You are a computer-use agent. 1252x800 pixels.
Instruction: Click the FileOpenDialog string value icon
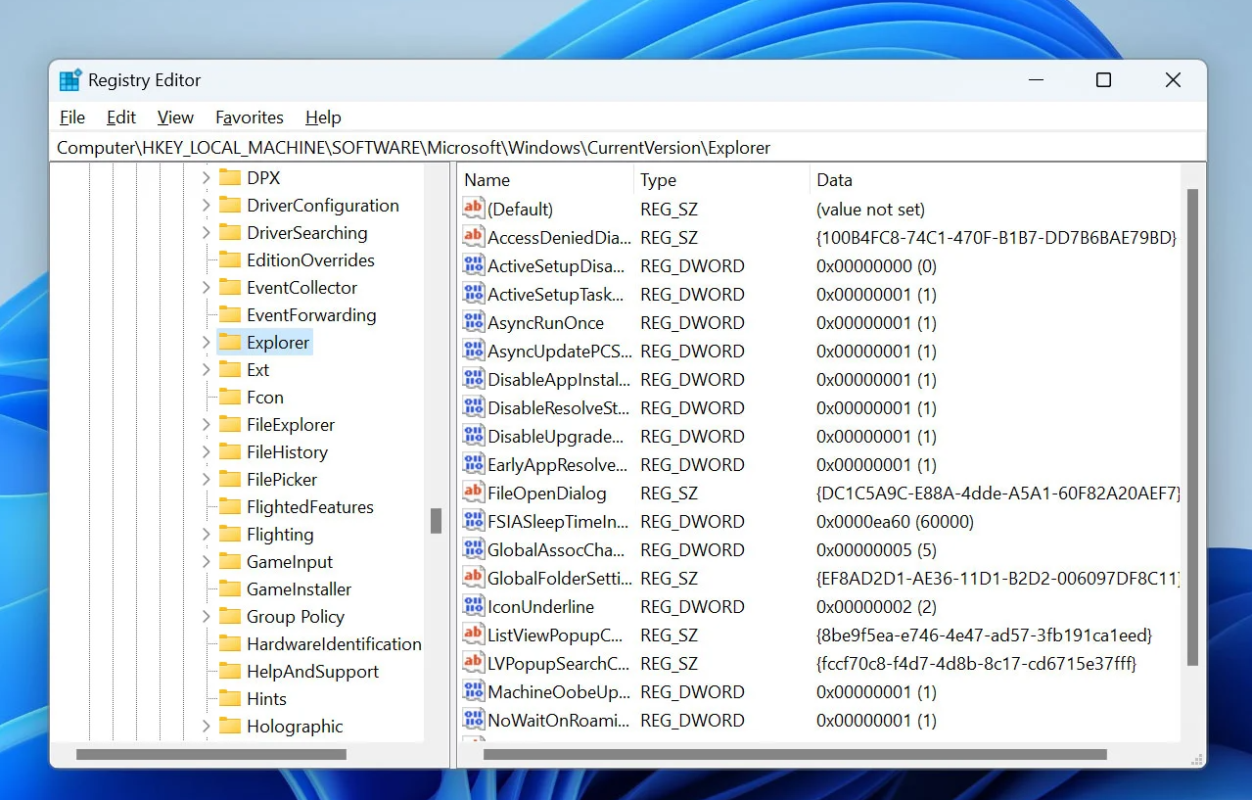[x=473, y=492]
